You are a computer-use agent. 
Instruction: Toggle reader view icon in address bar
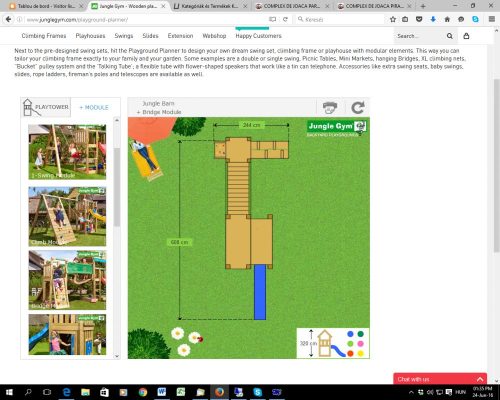pos(272,19)
